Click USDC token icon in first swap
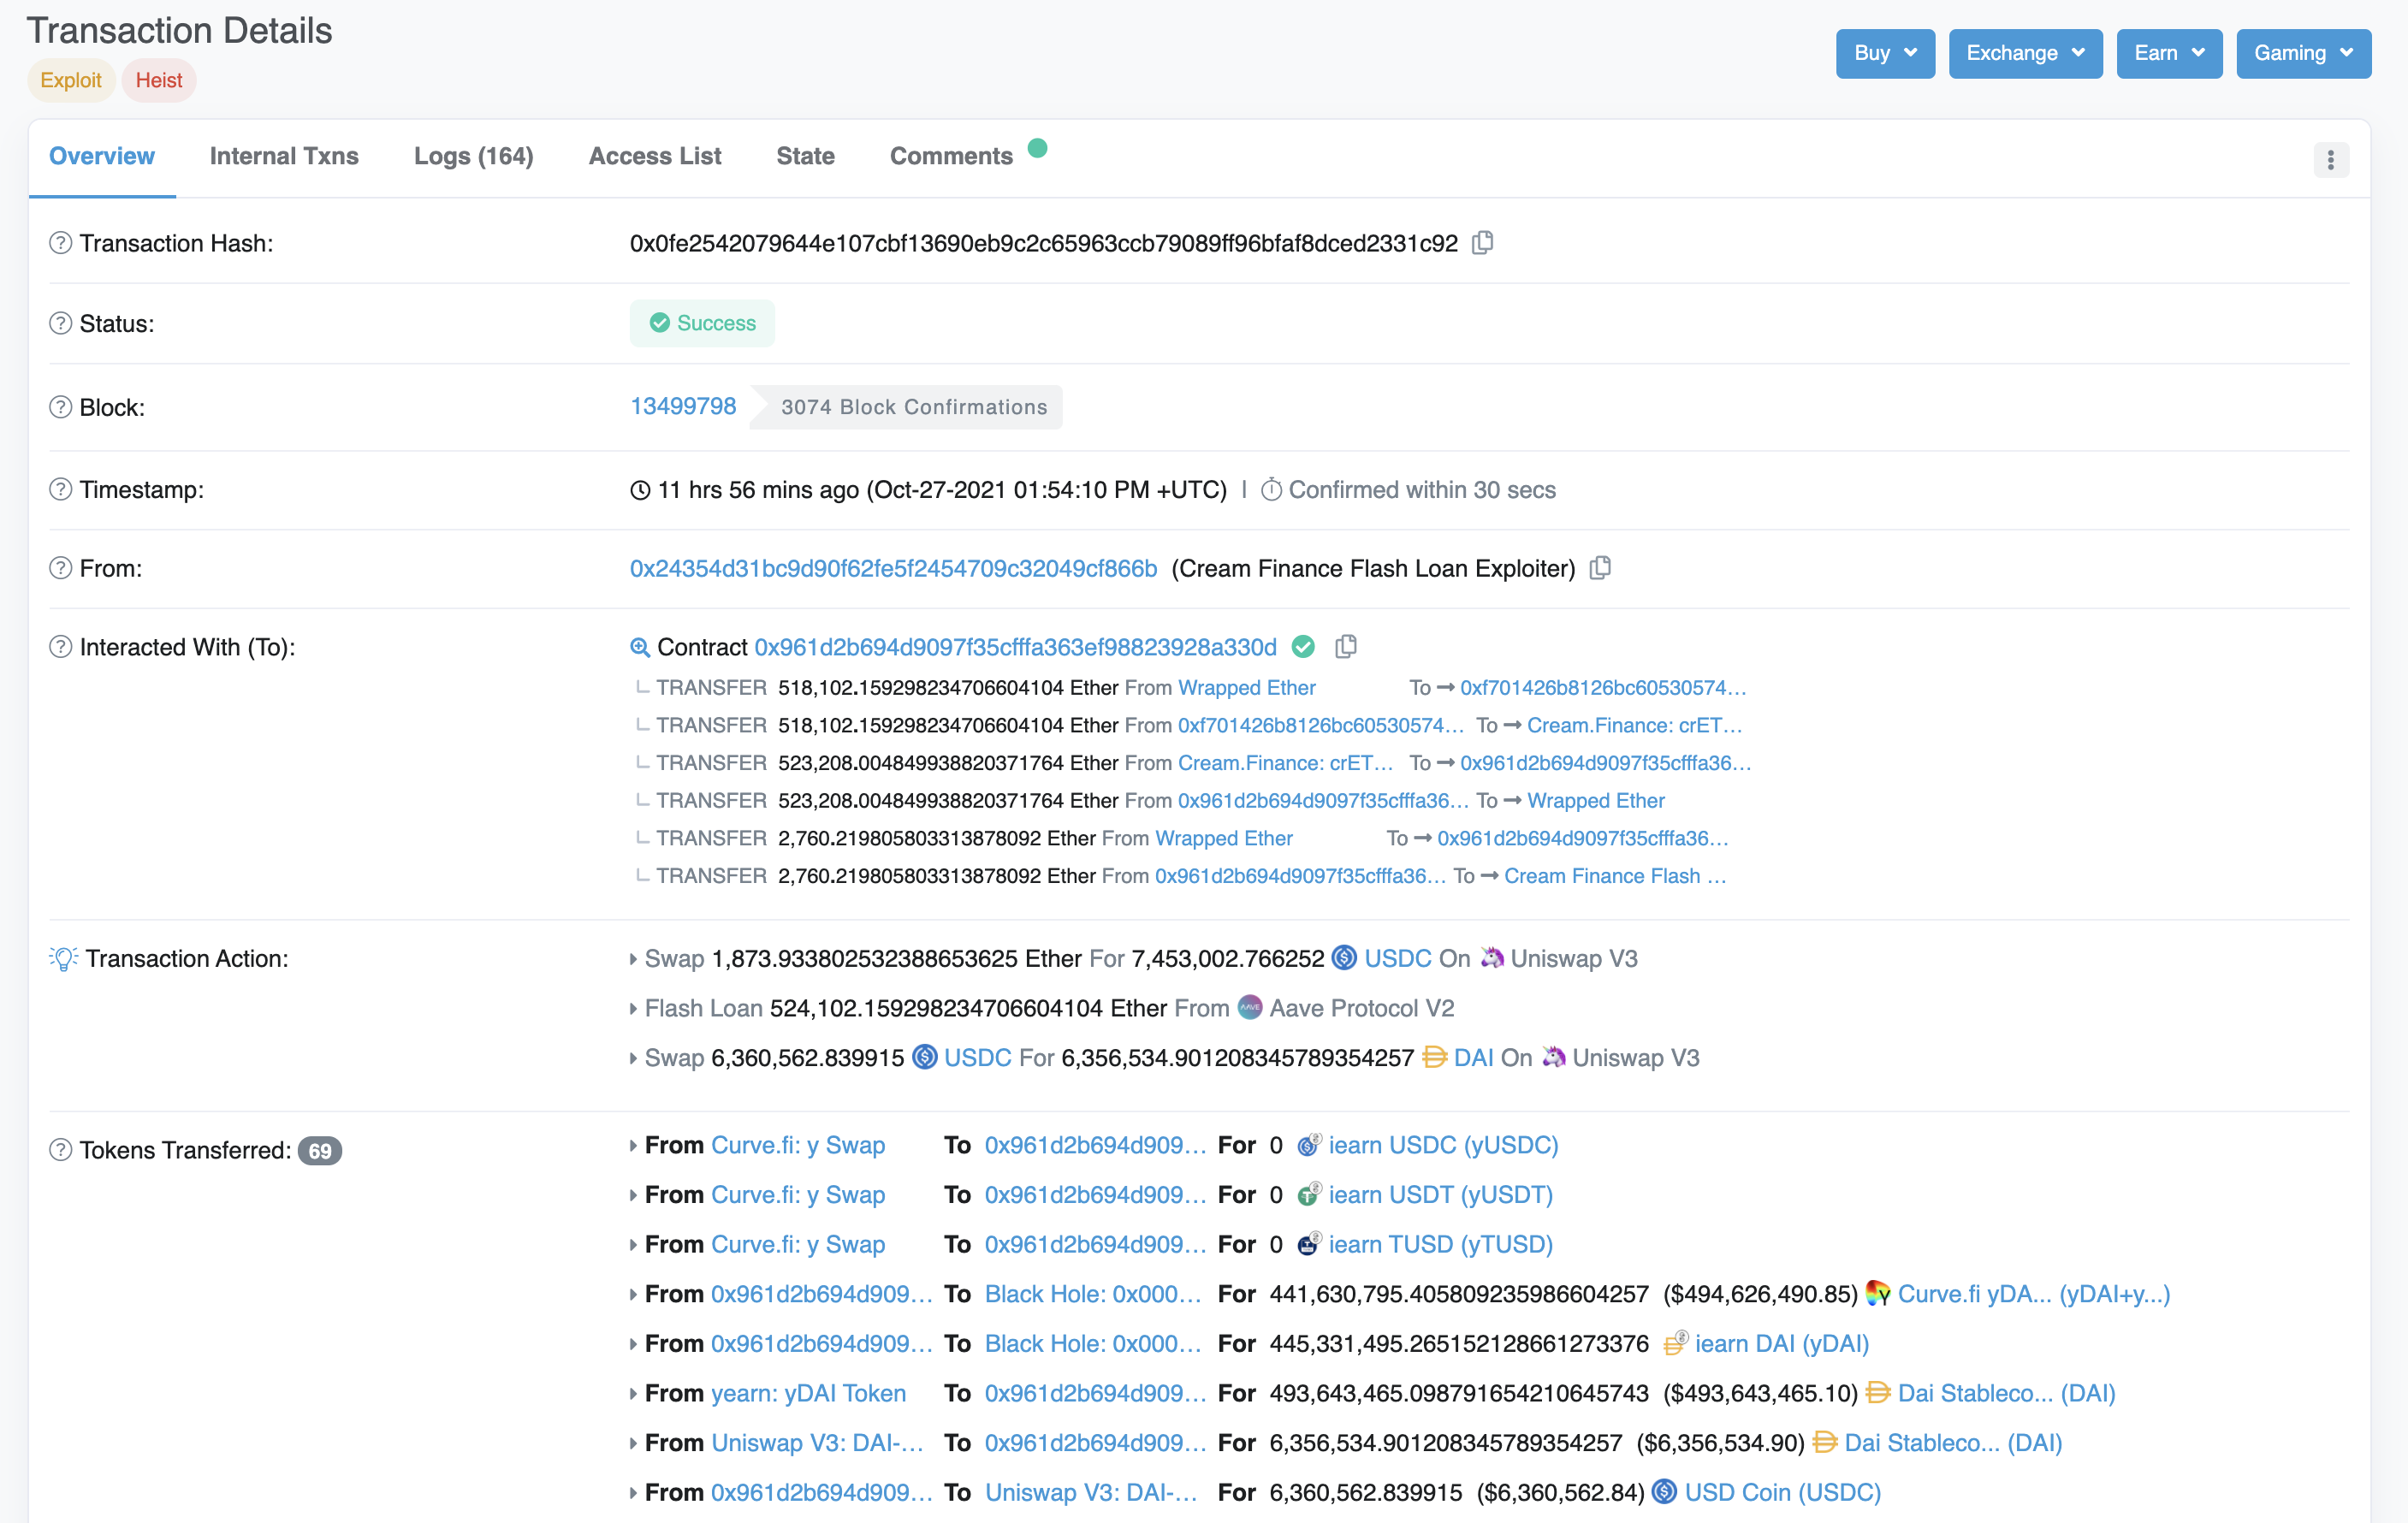 point(1345,958)
